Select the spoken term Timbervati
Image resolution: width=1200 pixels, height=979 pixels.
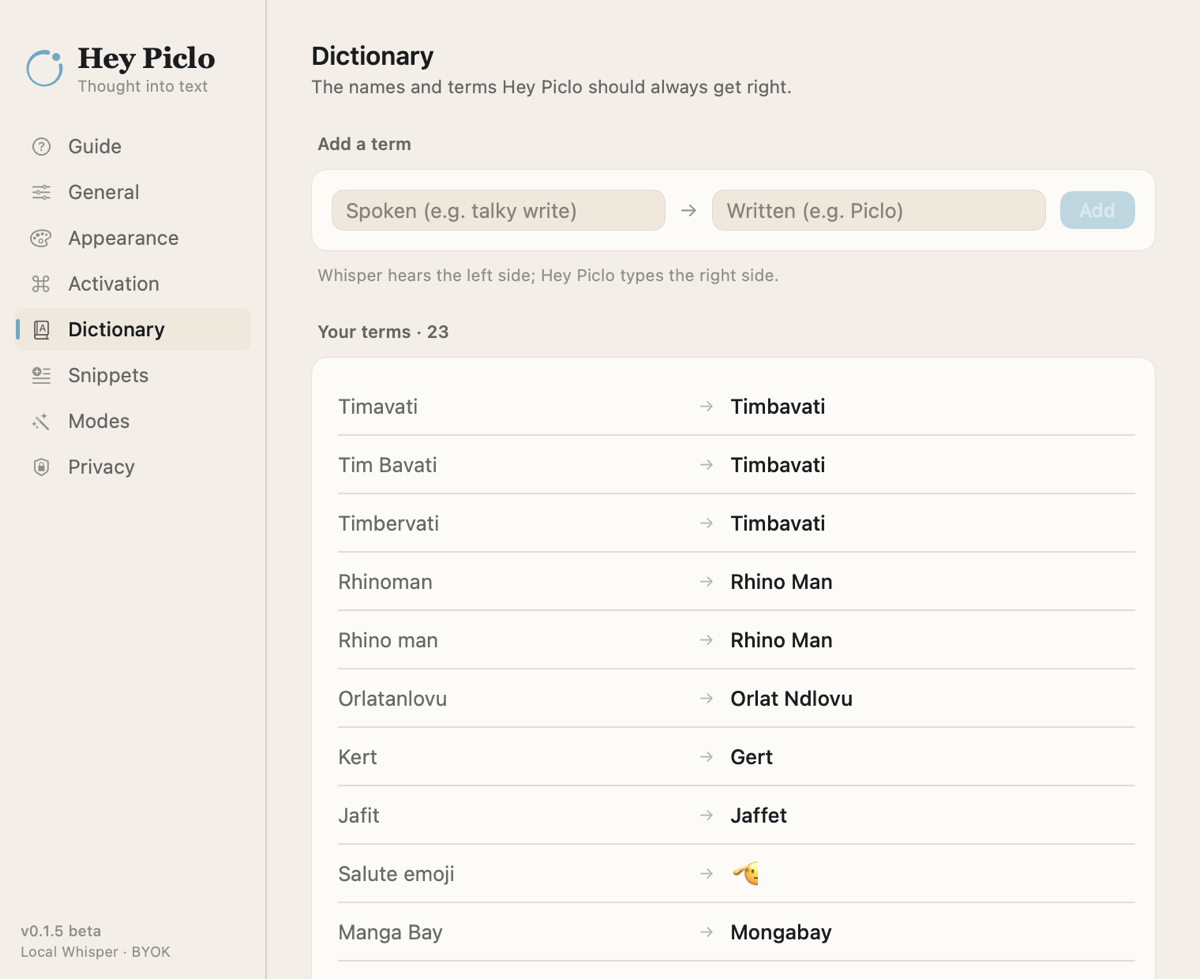click(x=388, y=524)
